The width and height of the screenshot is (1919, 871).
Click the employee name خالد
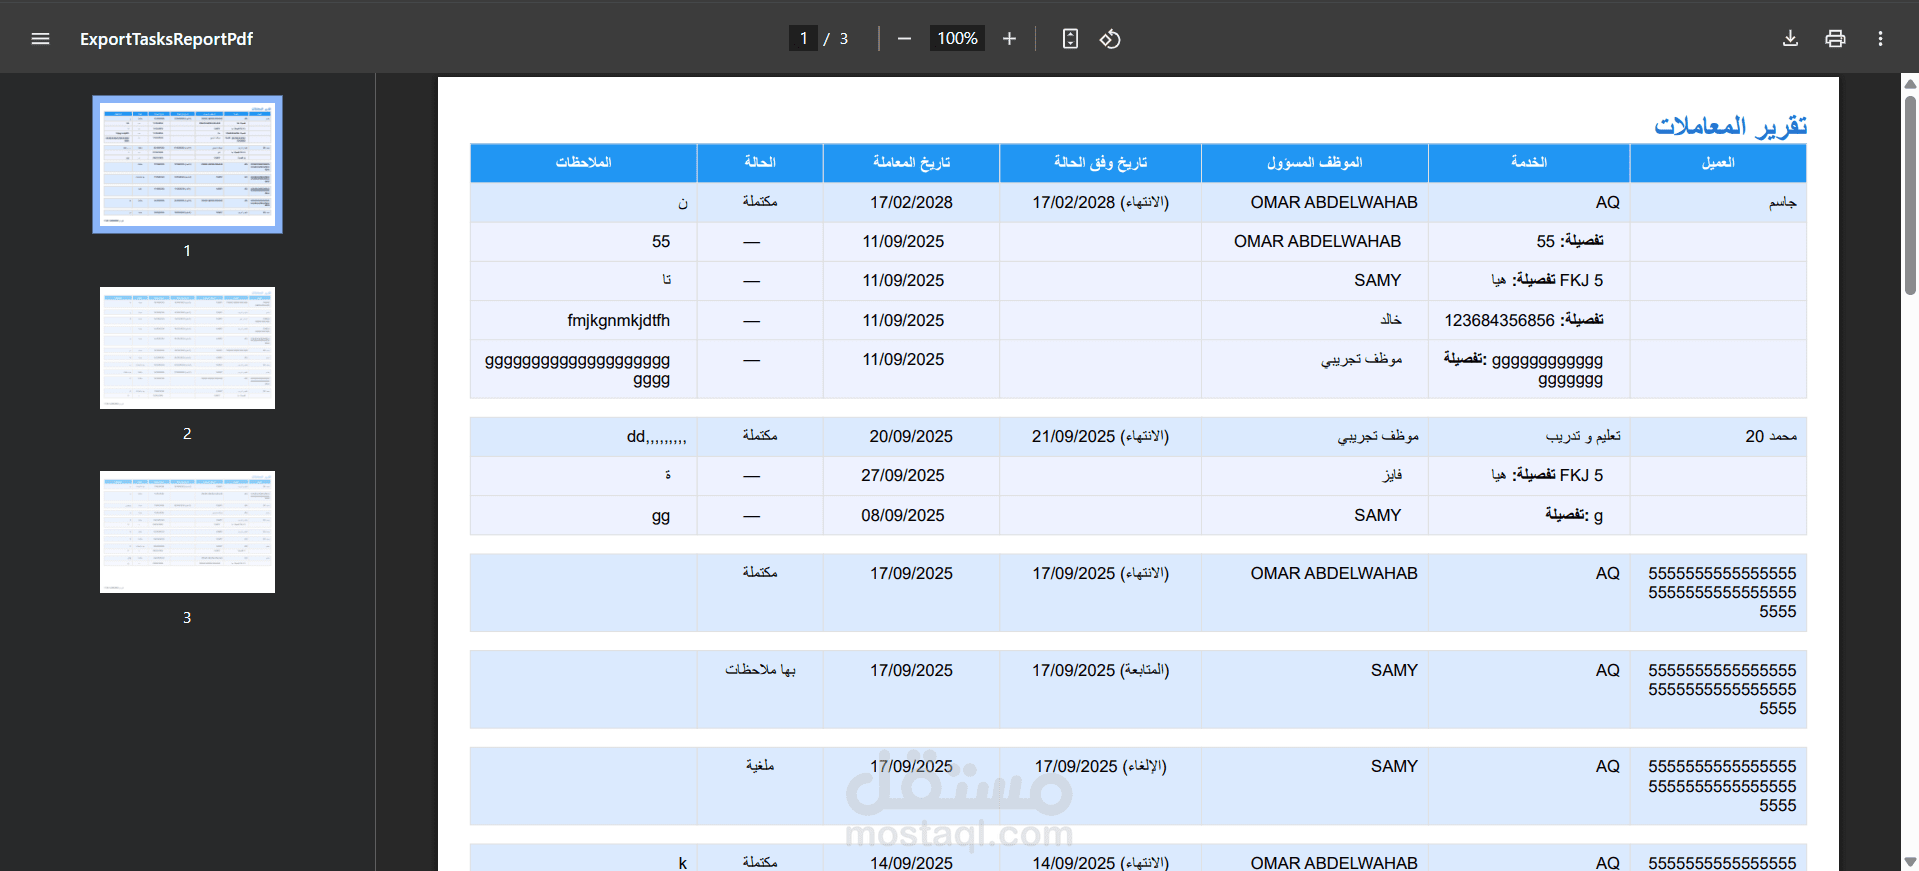(x=1391, y=320)
